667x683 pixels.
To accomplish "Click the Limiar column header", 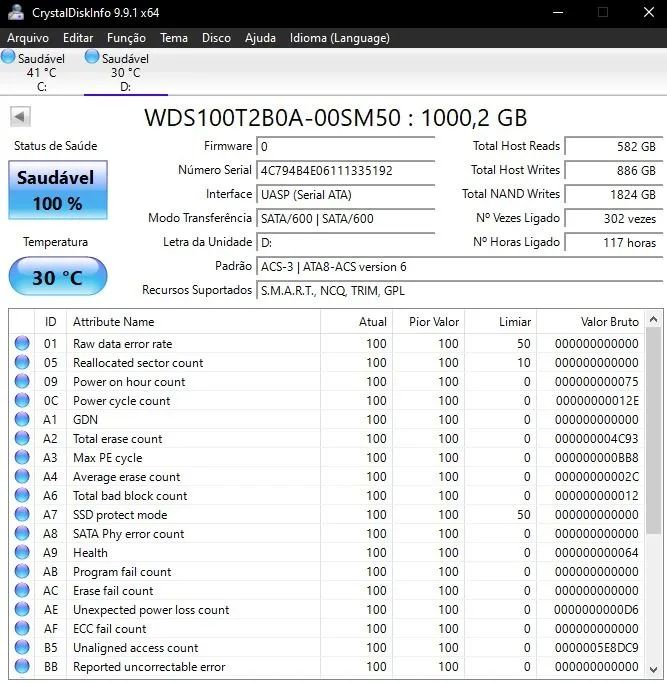I will (500, 322).
